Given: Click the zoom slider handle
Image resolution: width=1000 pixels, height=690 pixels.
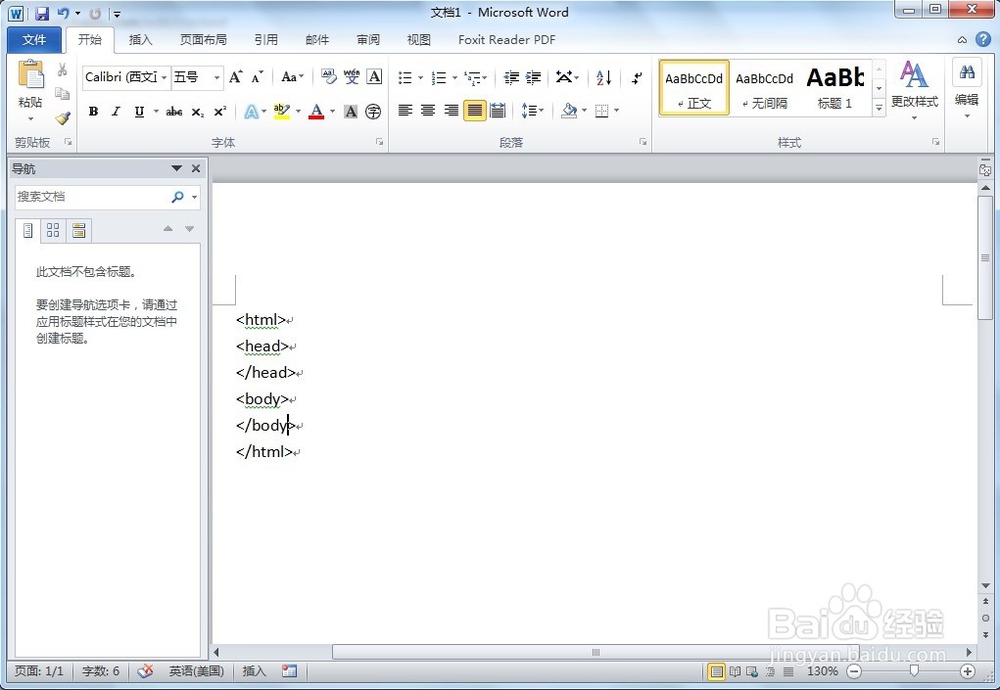Looking at the screenshot, I should point(913,671).
